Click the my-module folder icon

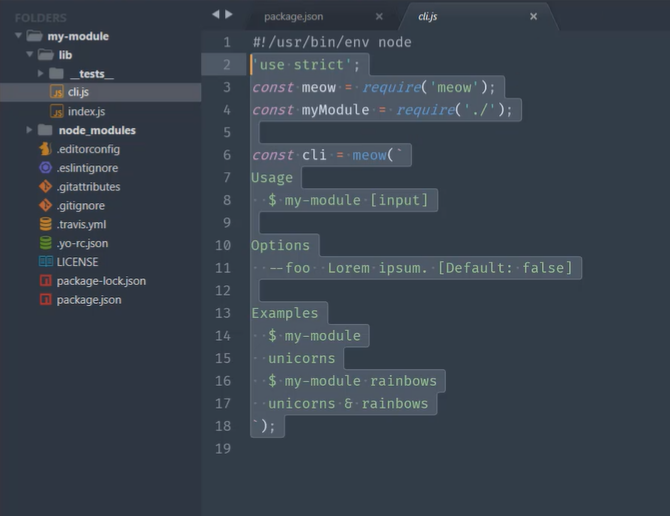click(35, 36)
